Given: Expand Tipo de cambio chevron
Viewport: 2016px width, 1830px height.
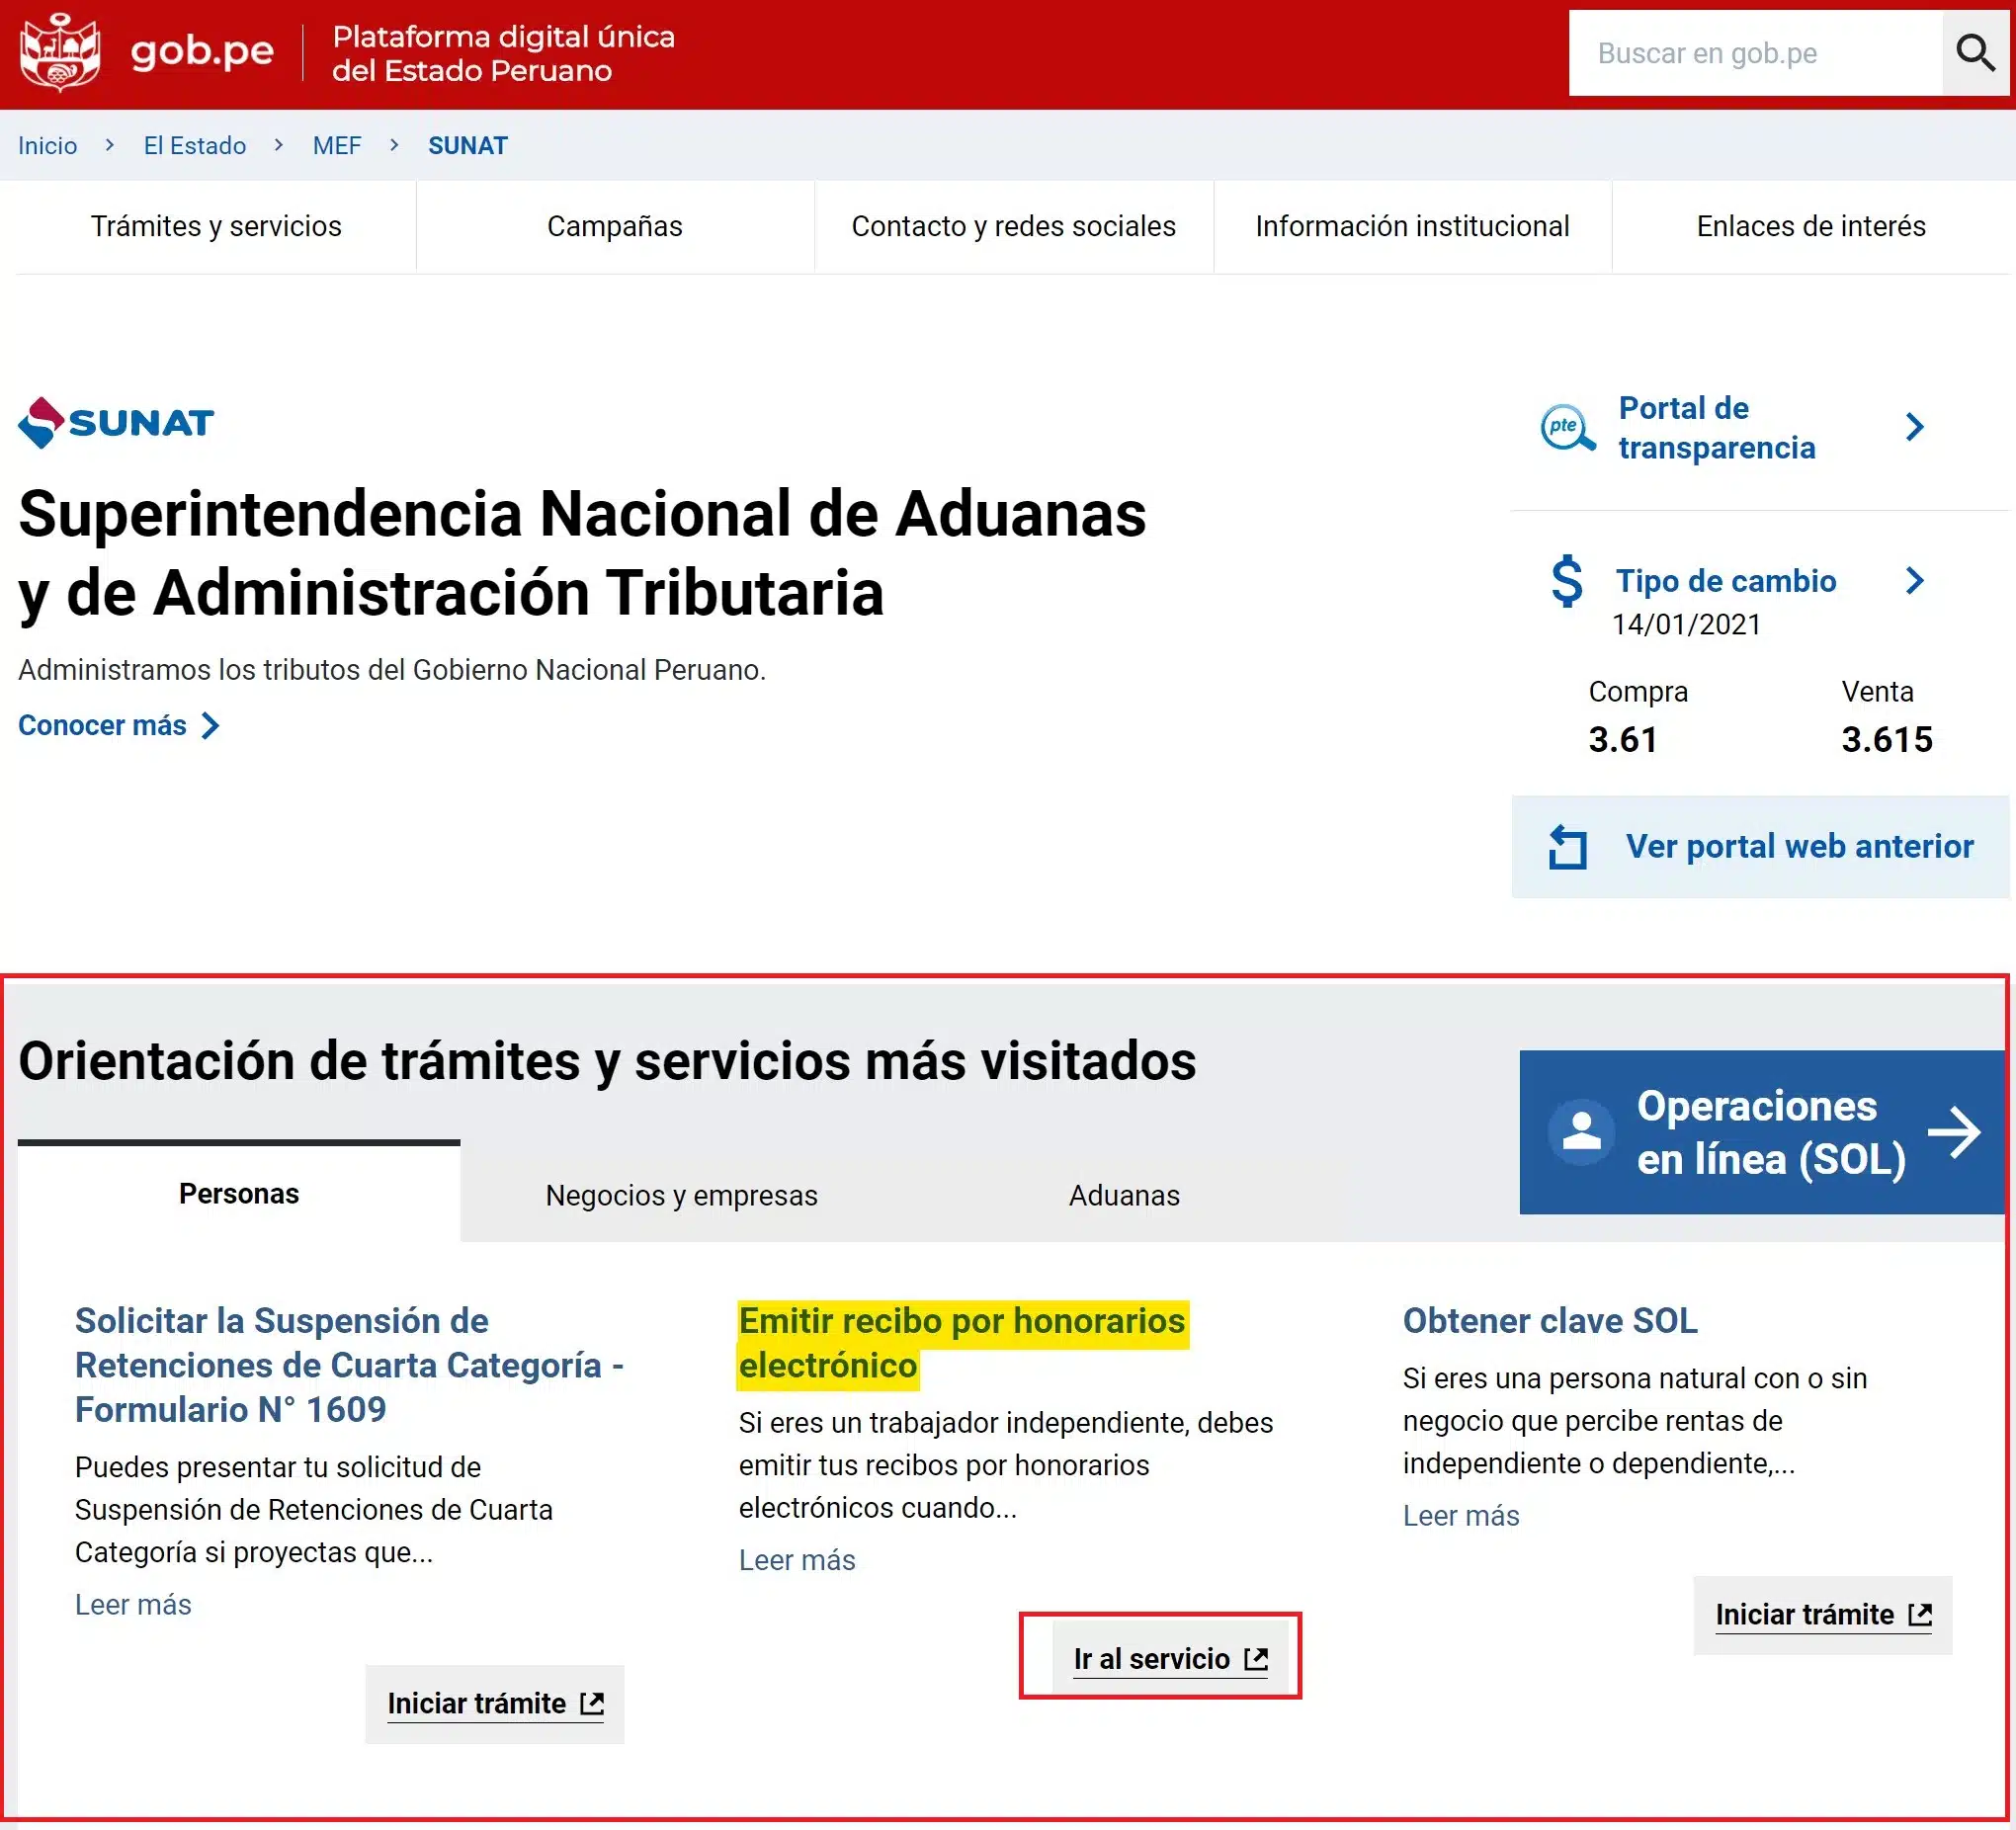Looking at the screenshot, I should [1914, 581].
